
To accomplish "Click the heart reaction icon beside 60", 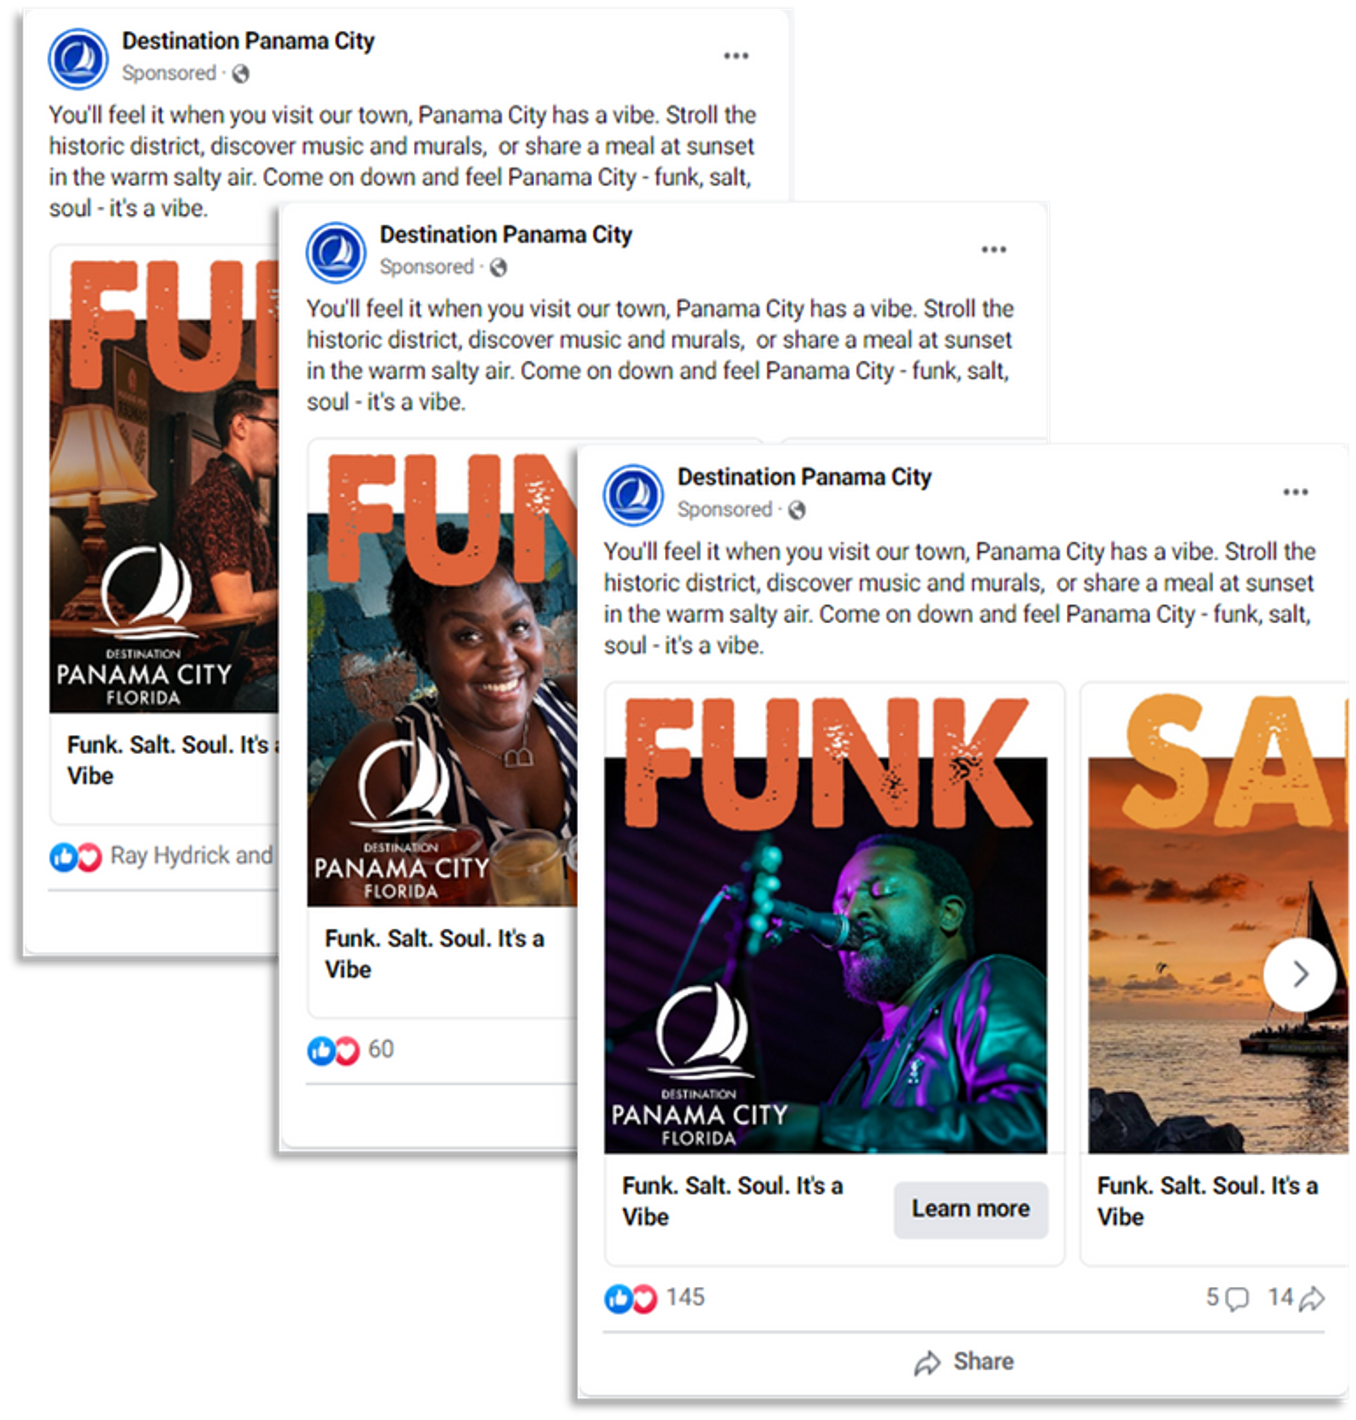I will coord(347,1051).
